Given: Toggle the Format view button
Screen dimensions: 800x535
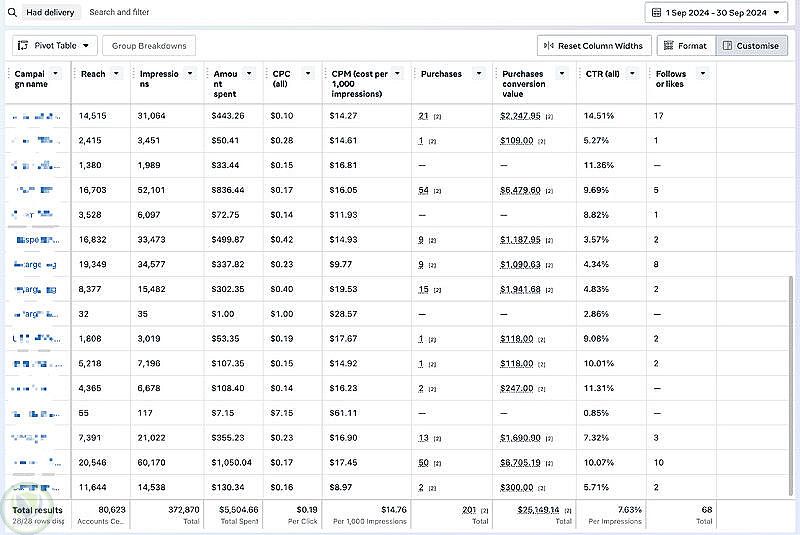Looking at the screenshot, I should point(684,45).
